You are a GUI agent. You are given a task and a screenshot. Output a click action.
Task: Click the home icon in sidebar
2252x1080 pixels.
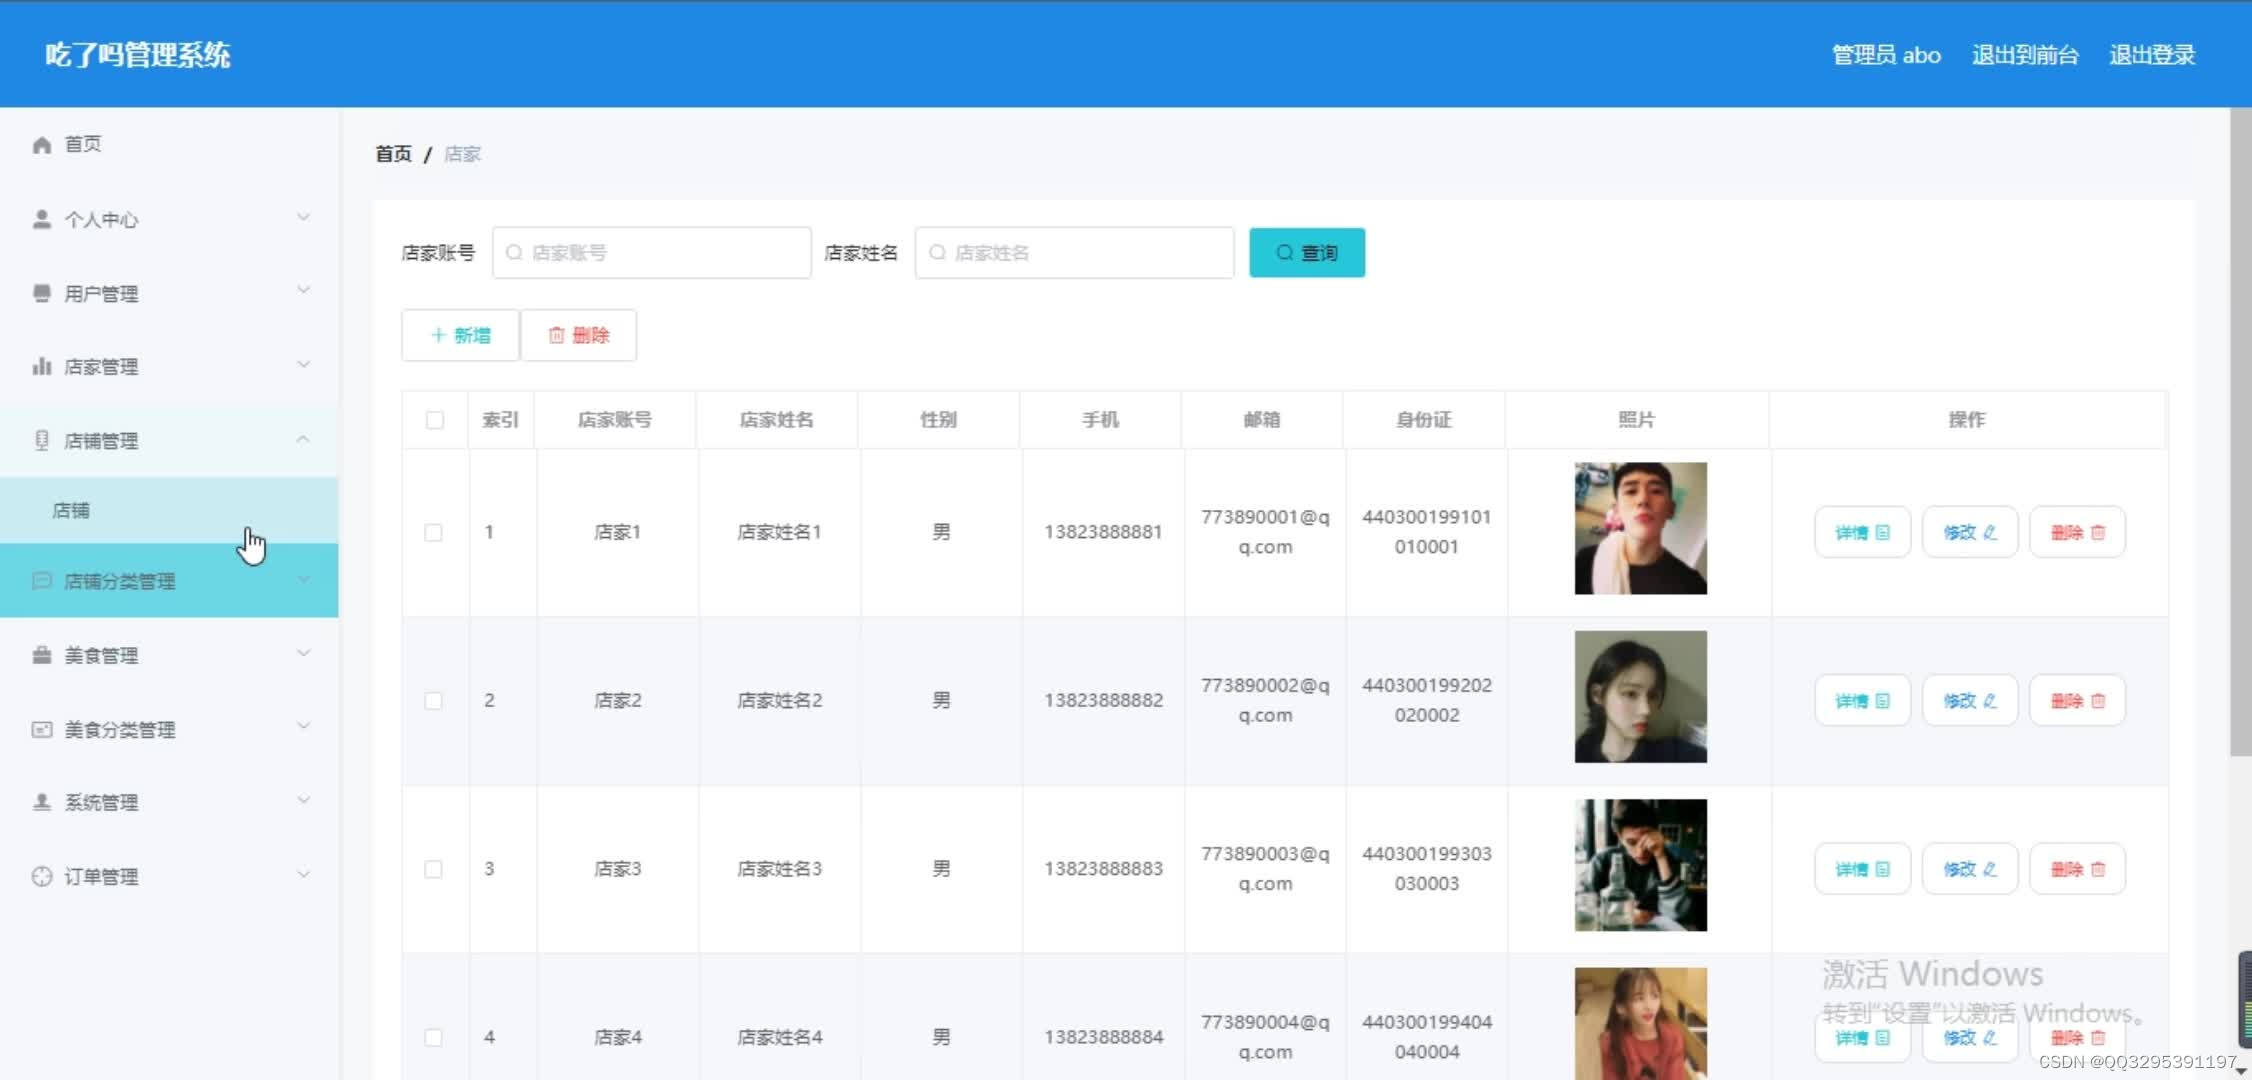42,145
